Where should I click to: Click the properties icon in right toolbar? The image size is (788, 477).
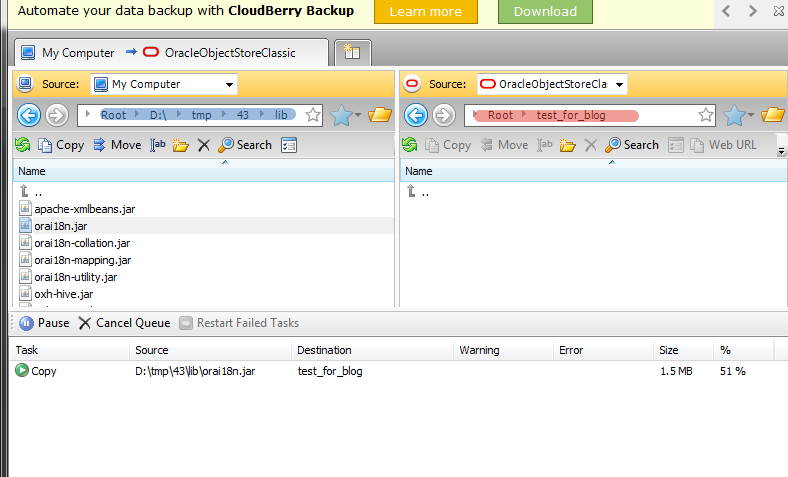676,145
